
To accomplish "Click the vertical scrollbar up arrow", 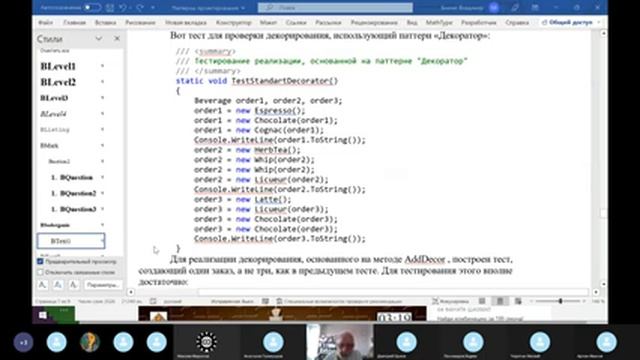I will coord(604,33).
